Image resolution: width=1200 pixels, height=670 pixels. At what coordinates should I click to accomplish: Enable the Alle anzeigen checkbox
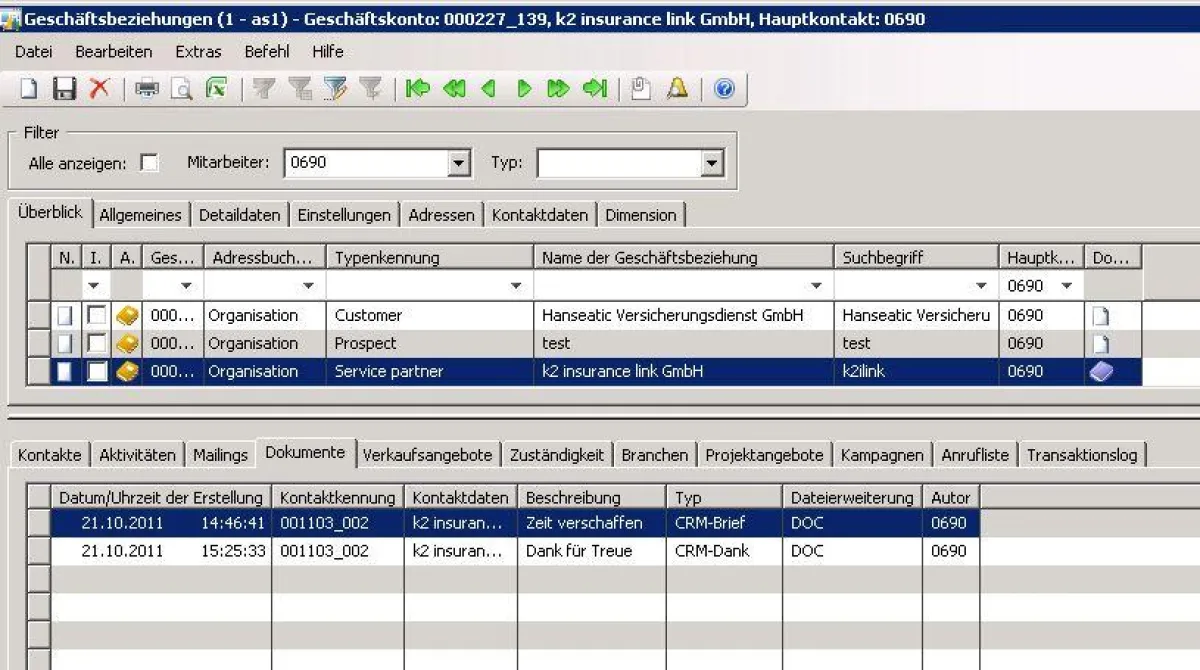click(148, 162)
